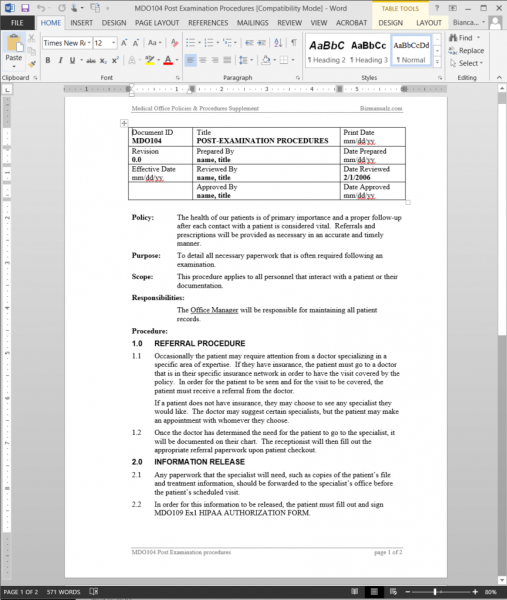Open Word Help question mark
Image resolution: width=507 pixels, height=600 pixels.
pyautogui.click(x=437, y=8)
